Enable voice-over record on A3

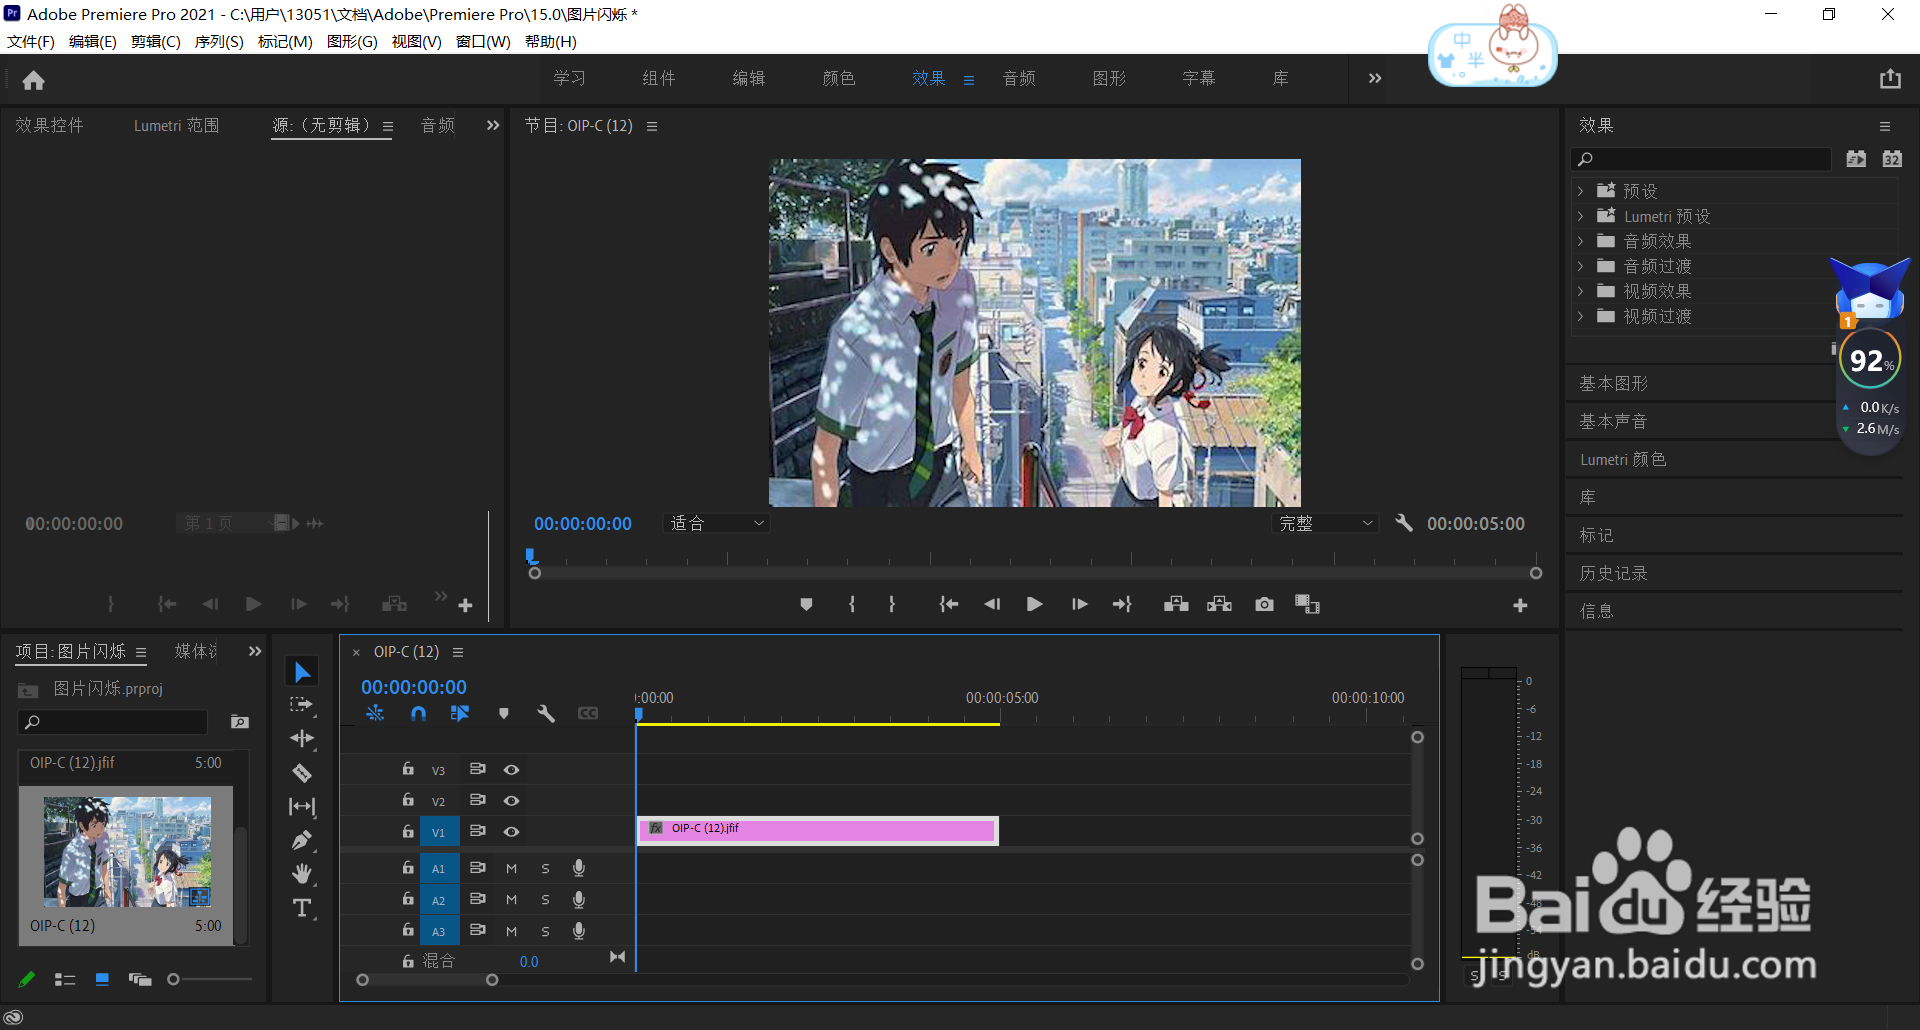point(578,931)
